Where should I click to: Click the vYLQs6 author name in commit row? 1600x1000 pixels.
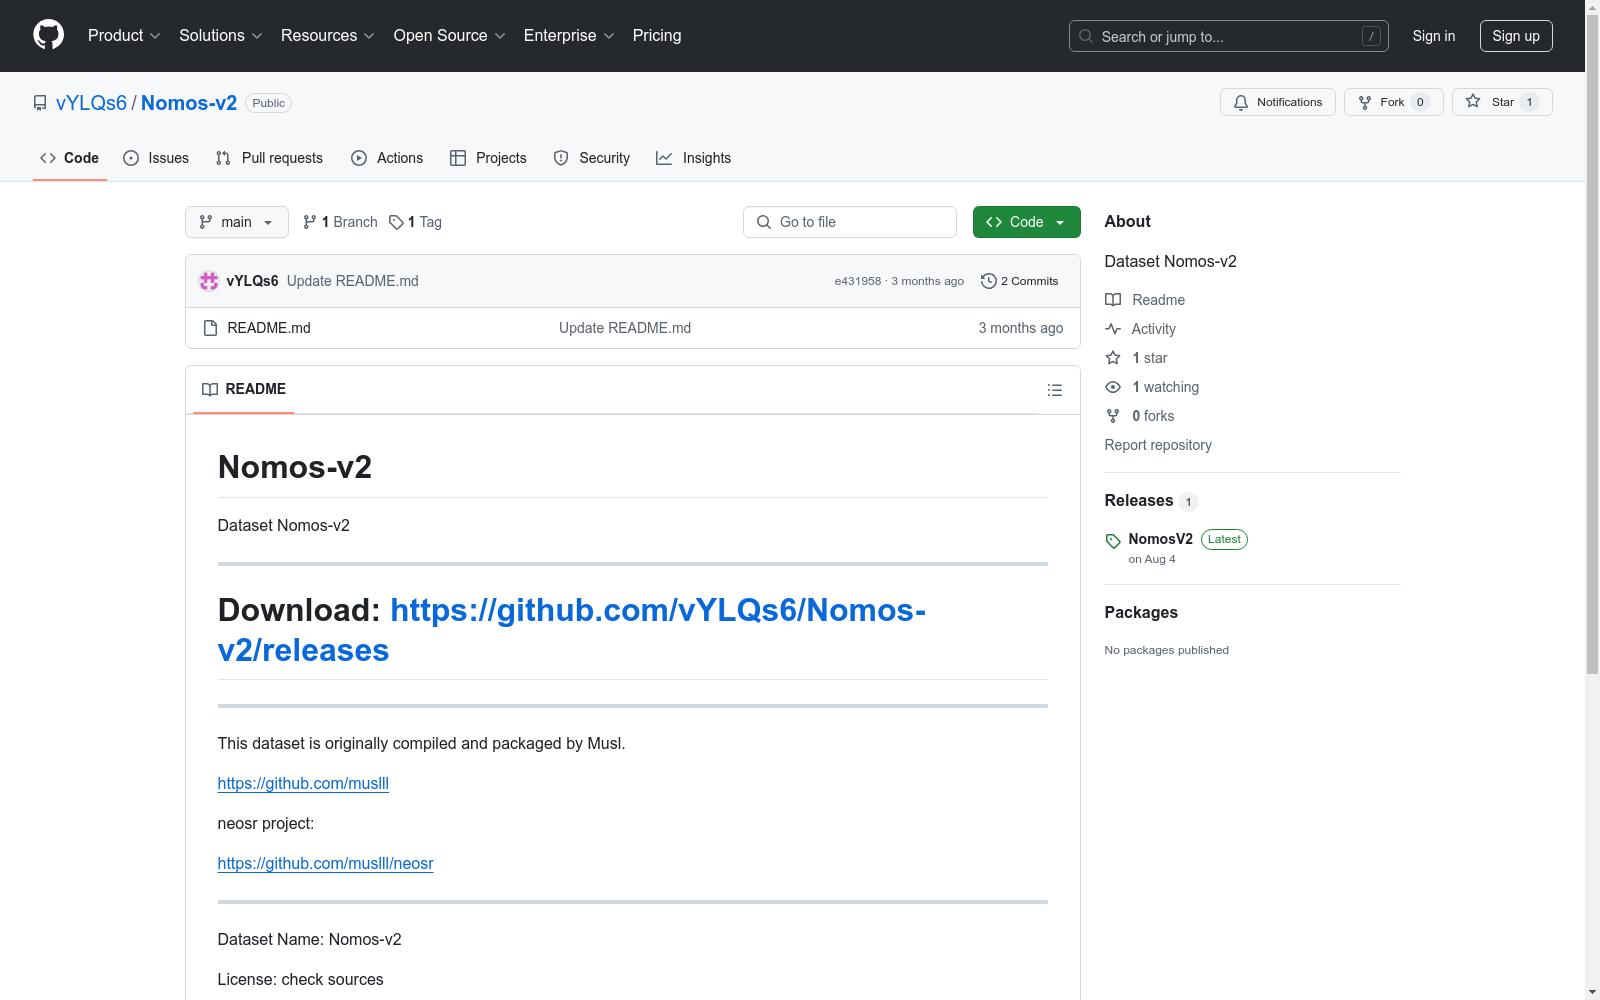(x=253, y=281)
